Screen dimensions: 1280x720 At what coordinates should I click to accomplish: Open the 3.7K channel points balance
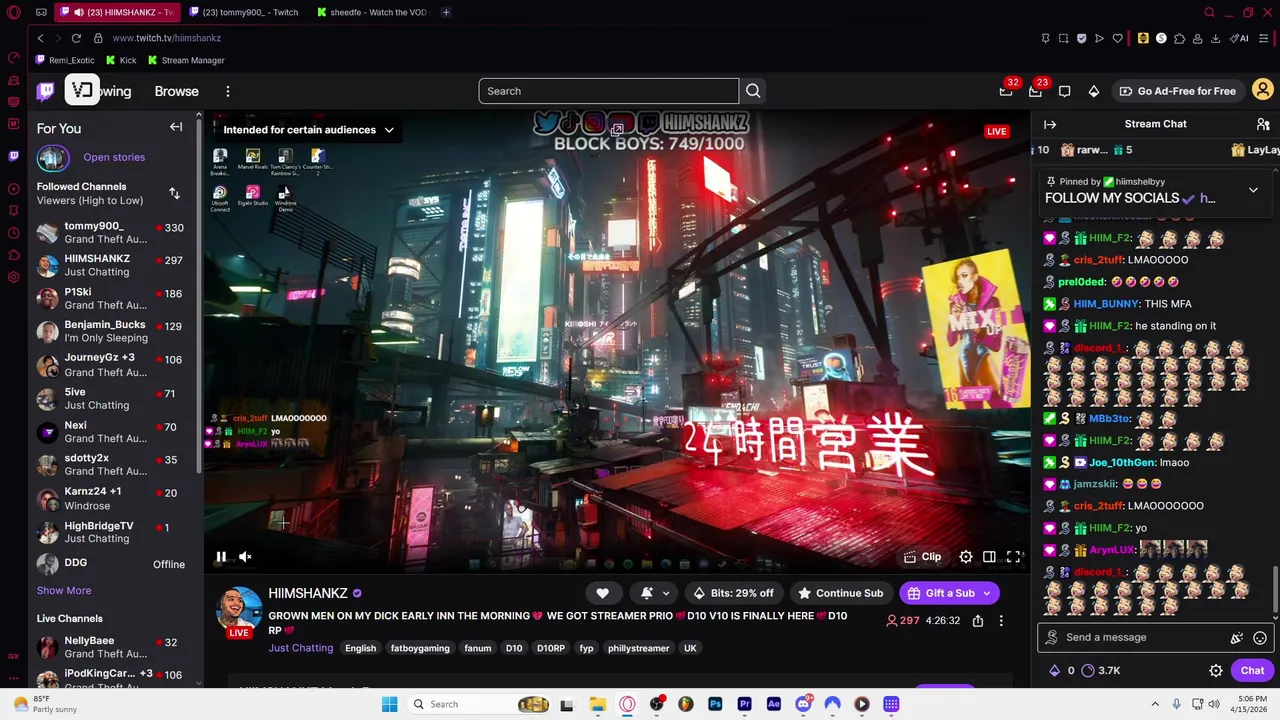[x=1102, y=671]
